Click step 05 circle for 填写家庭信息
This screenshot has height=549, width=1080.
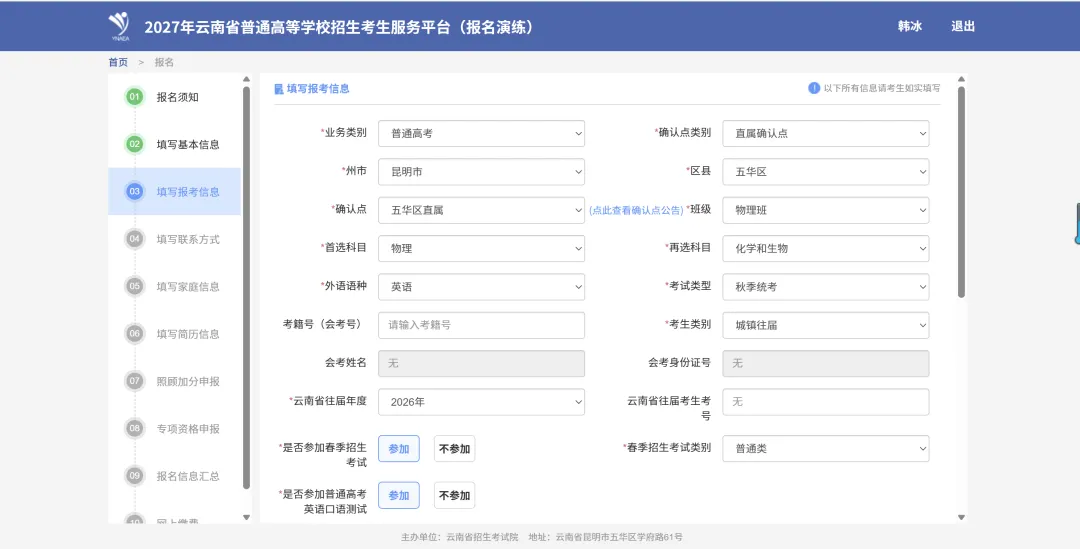tap(134, 286)
